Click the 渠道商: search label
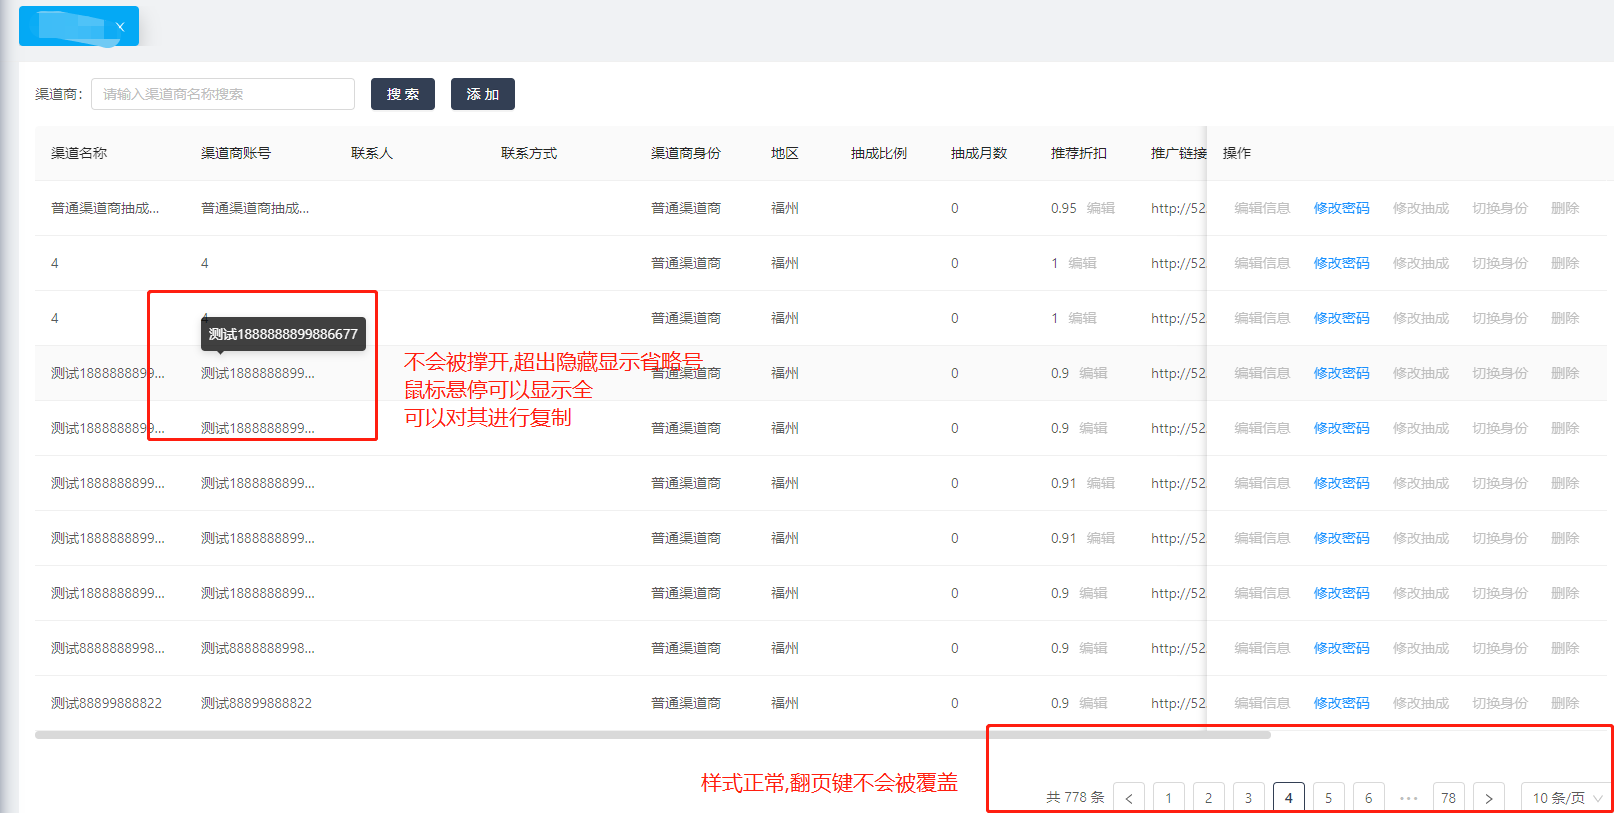The image size is (1614, 813). pos(58,94)
